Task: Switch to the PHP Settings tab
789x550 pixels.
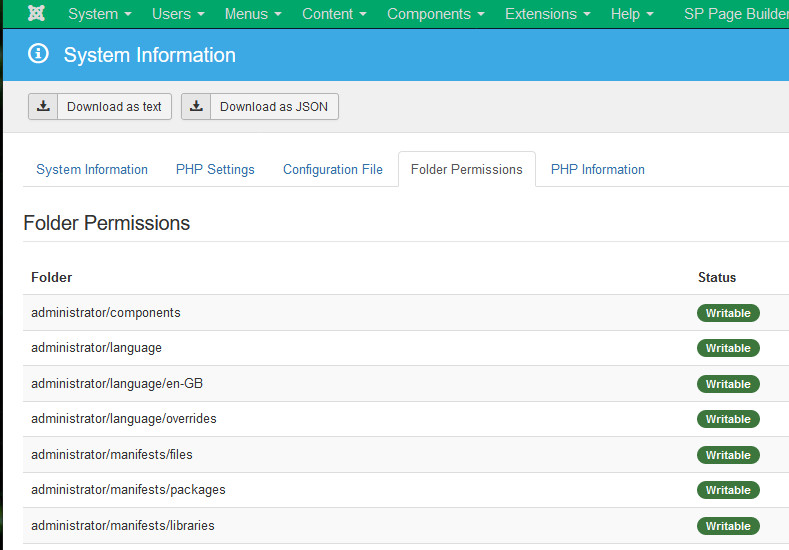Action: (x=215, y=170)
